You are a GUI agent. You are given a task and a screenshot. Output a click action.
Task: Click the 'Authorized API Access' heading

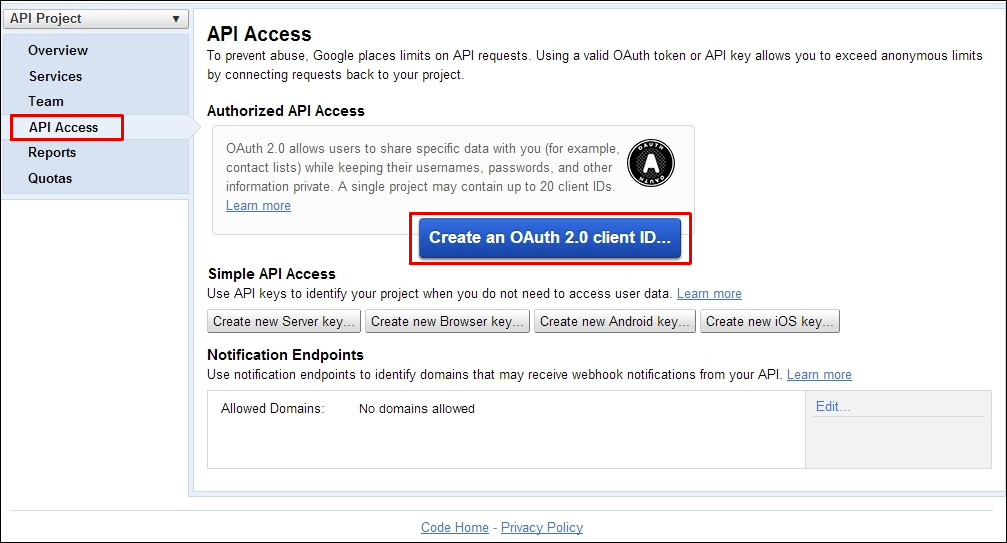[286, 111]
